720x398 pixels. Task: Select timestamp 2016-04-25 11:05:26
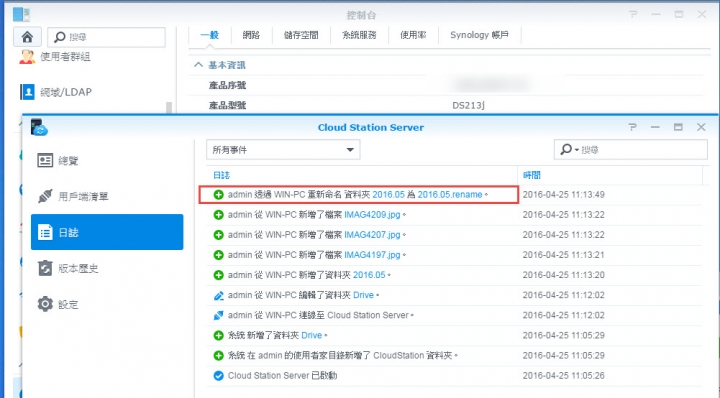(563, 376)
